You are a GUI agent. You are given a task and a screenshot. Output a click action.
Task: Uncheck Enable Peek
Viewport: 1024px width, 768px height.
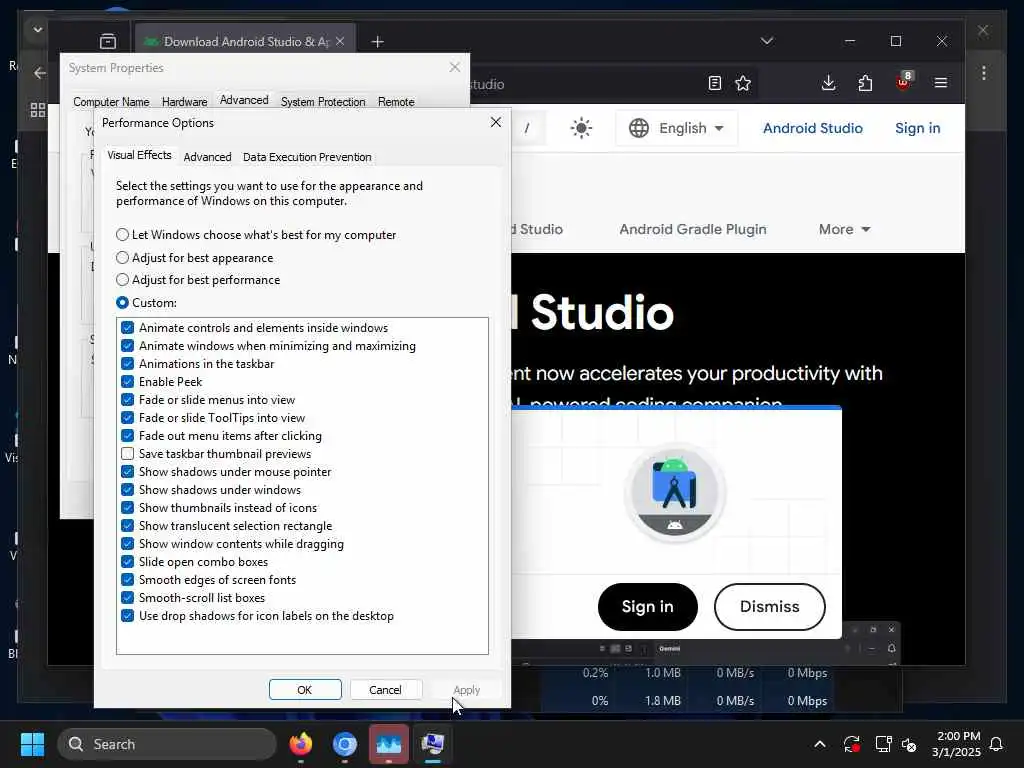127,382
